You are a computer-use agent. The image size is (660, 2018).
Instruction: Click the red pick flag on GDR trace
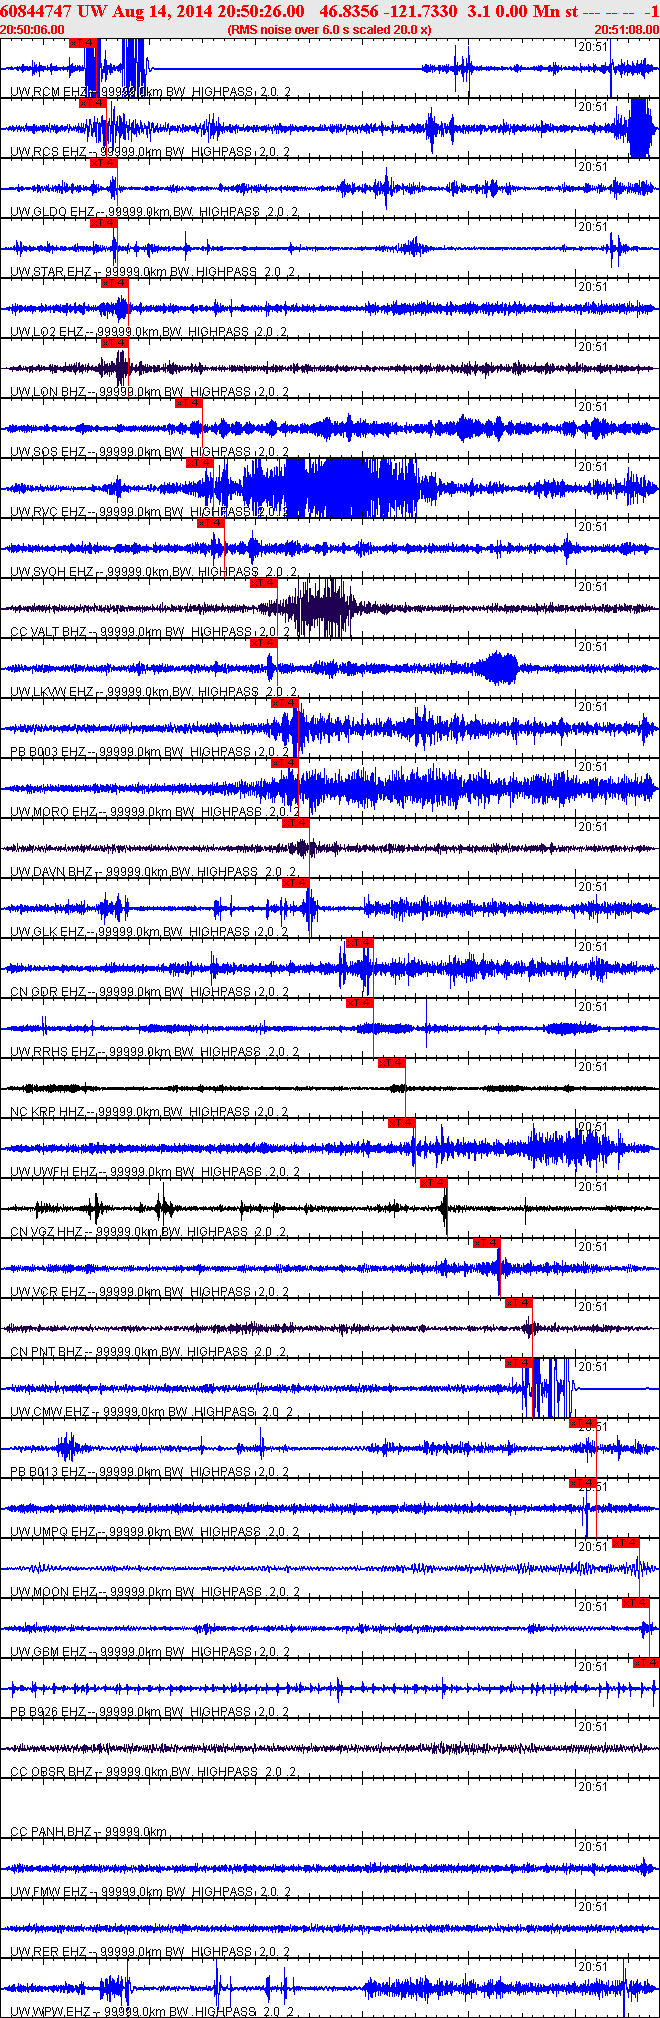point(359,943)
